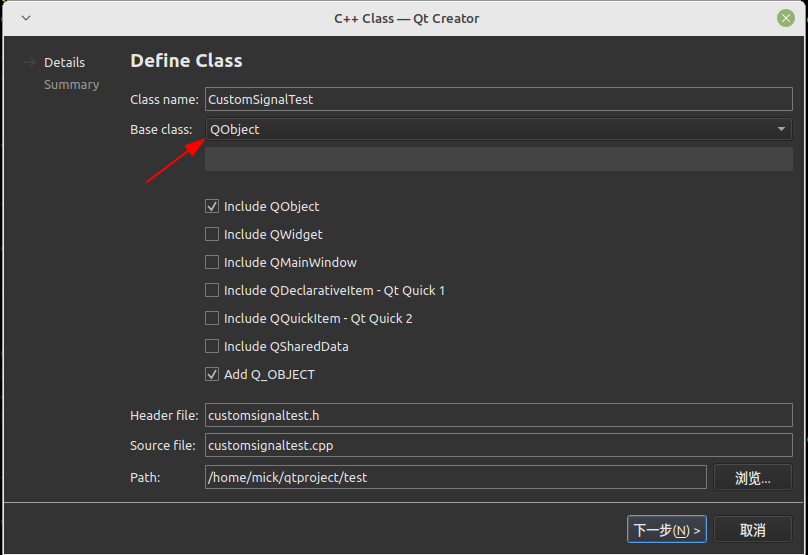
Task: Focus the Header file text field
Action: point(498,416)
